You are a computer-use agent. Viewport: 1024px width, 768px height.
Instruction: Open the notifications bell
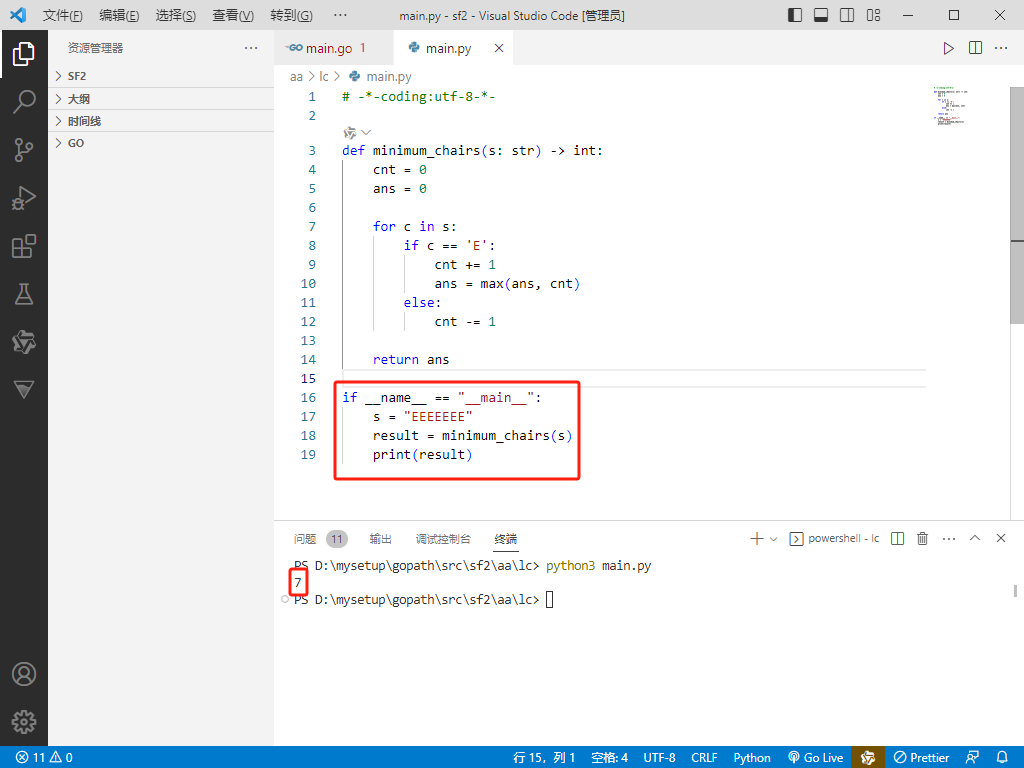point(1002,758)
